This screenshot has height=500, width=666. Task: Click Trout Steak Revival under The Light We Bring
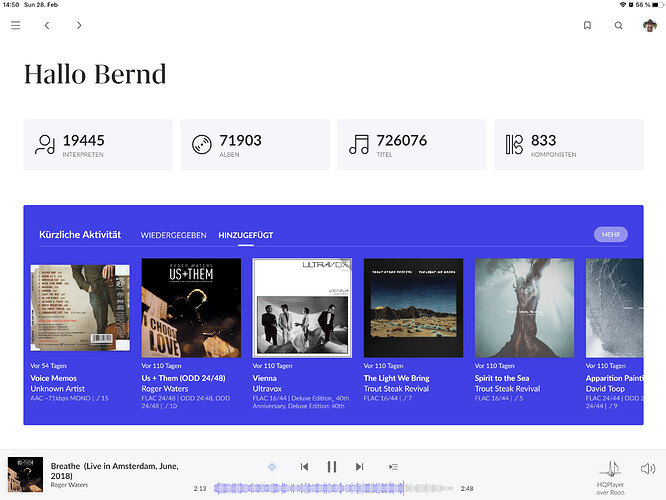396,389
